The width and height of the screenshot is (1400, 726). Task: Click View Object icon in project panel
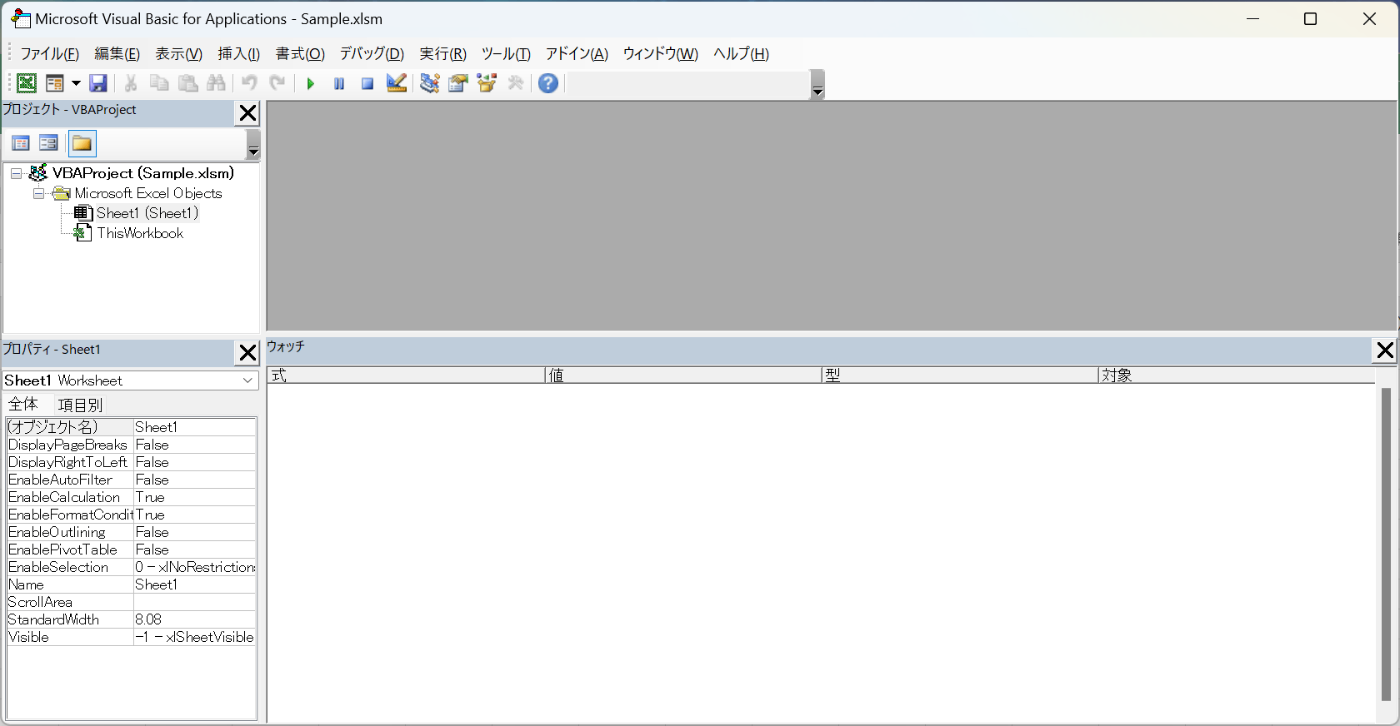[x=48, y=143]
